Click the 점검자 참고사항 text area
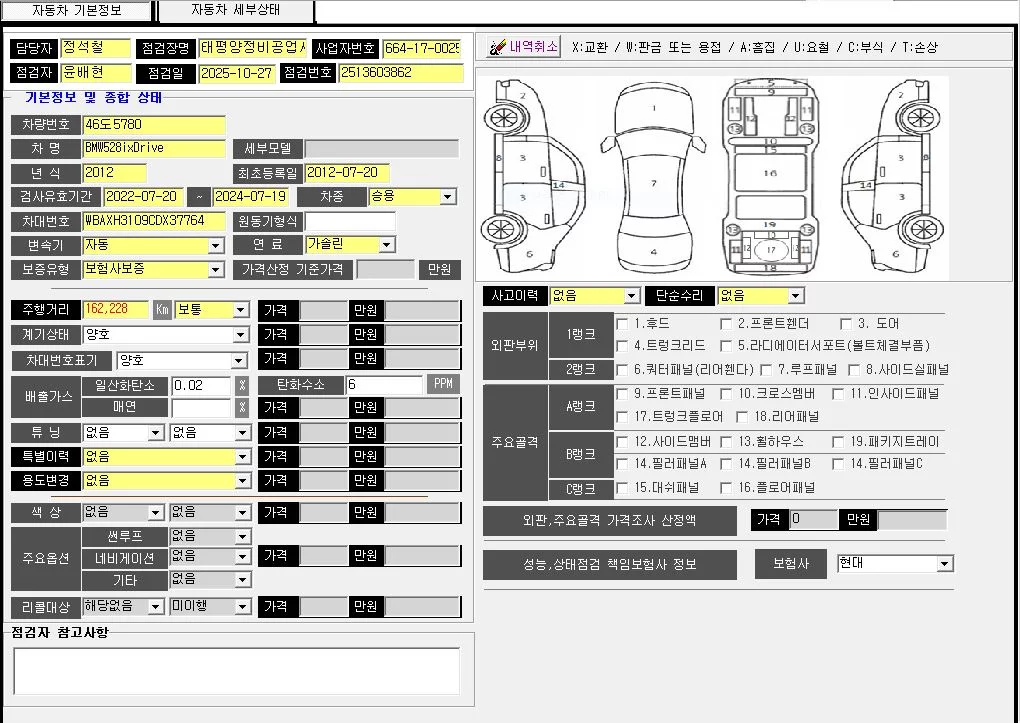Image resolution: width=1020 pixels, height=723 pixels. click(236, 670)
